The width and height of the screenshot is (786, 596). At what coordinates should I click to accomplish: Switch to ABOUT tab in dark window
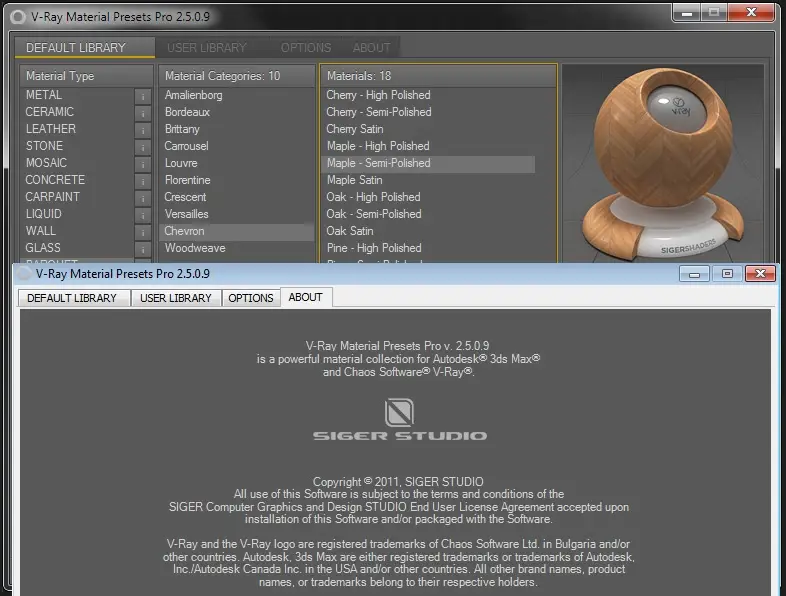pyautogui.click(x=371, y=48)
